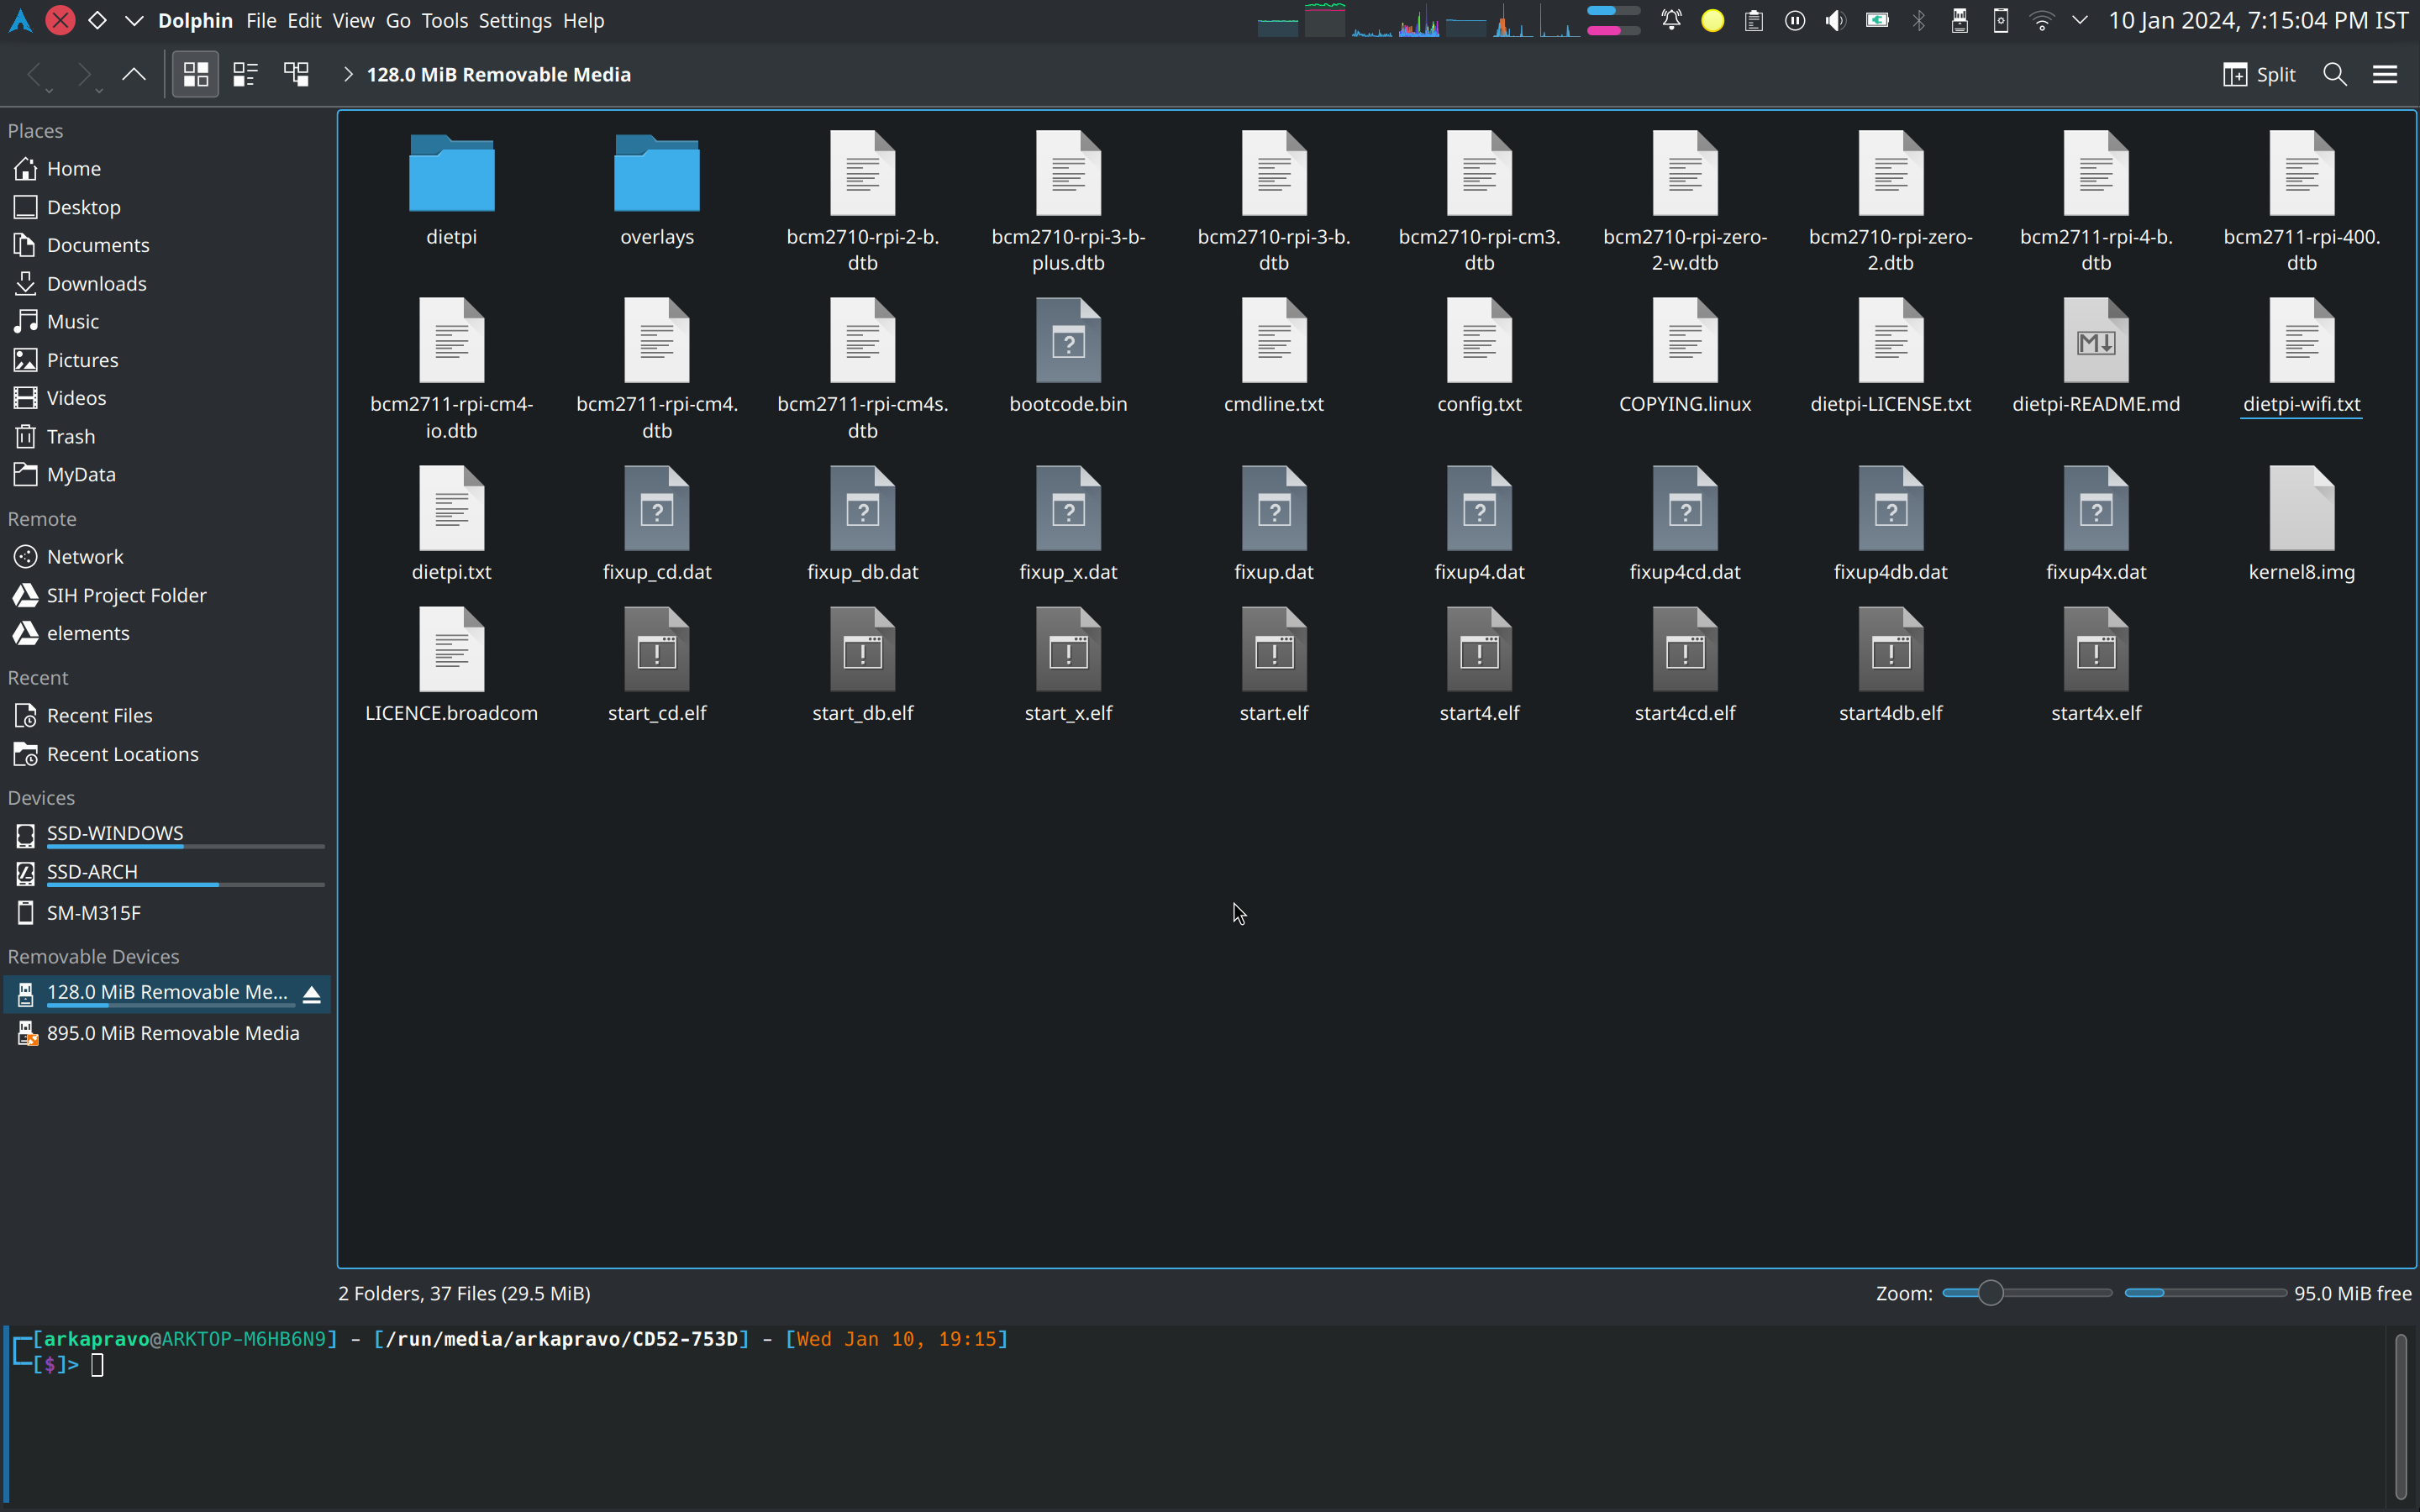Open the bootcode.bin file icon
This screenshot has width=2420, height=1512.
(x=1068, y=342)
